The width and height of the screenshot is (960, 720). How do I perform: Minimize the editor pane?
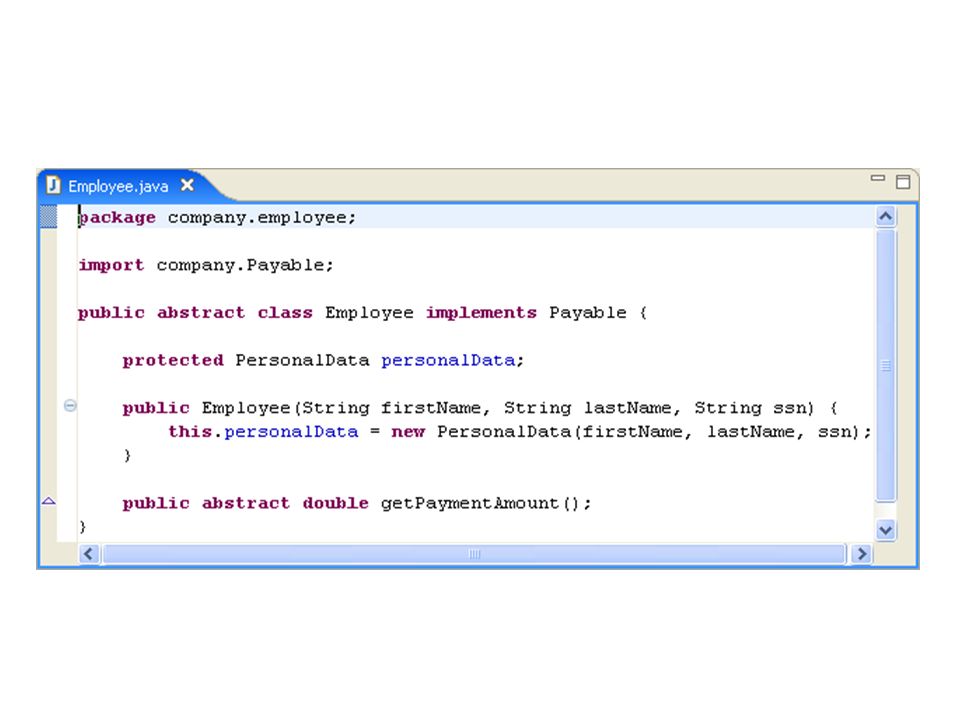click(x=878, y=178)
